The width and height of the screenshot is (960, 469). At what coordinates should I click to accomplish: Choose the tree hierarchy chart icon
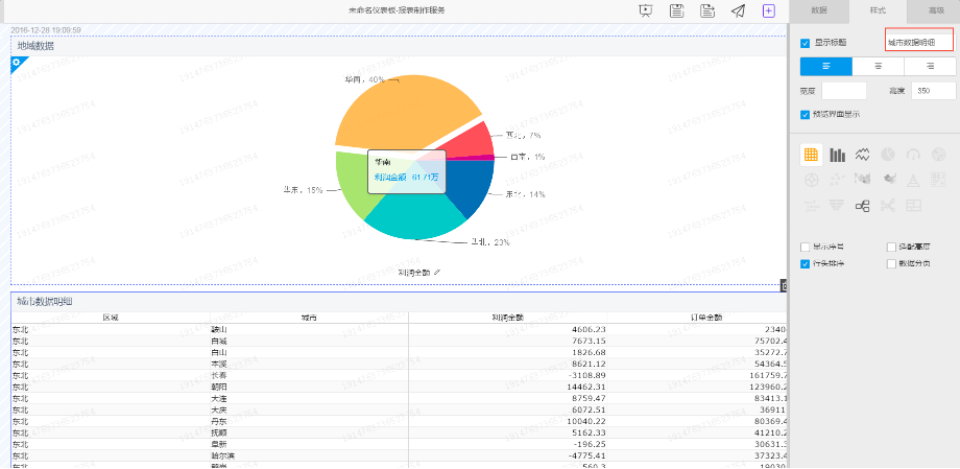coord(862,206)
